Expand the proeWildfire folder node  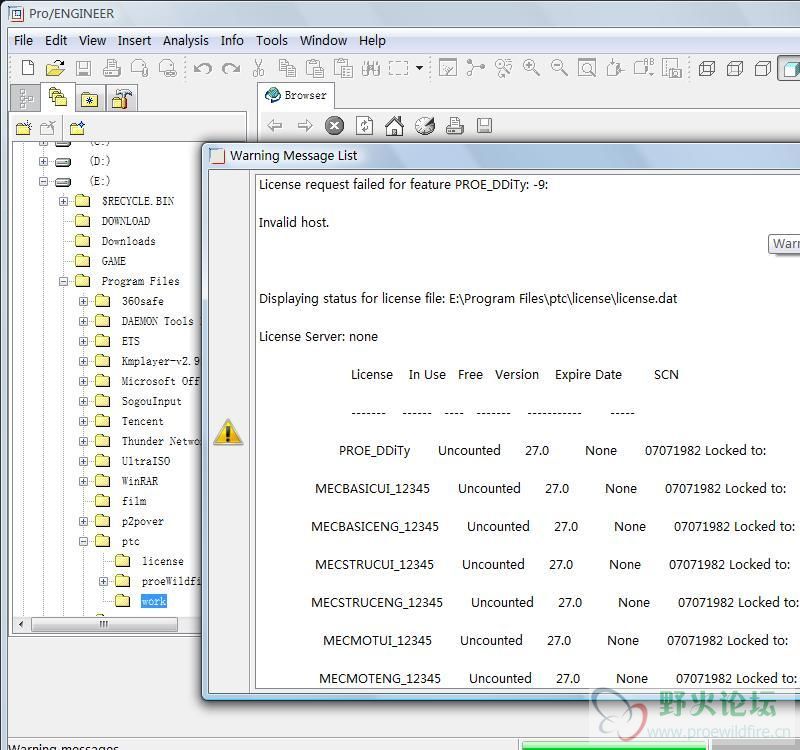click(103, 581)
